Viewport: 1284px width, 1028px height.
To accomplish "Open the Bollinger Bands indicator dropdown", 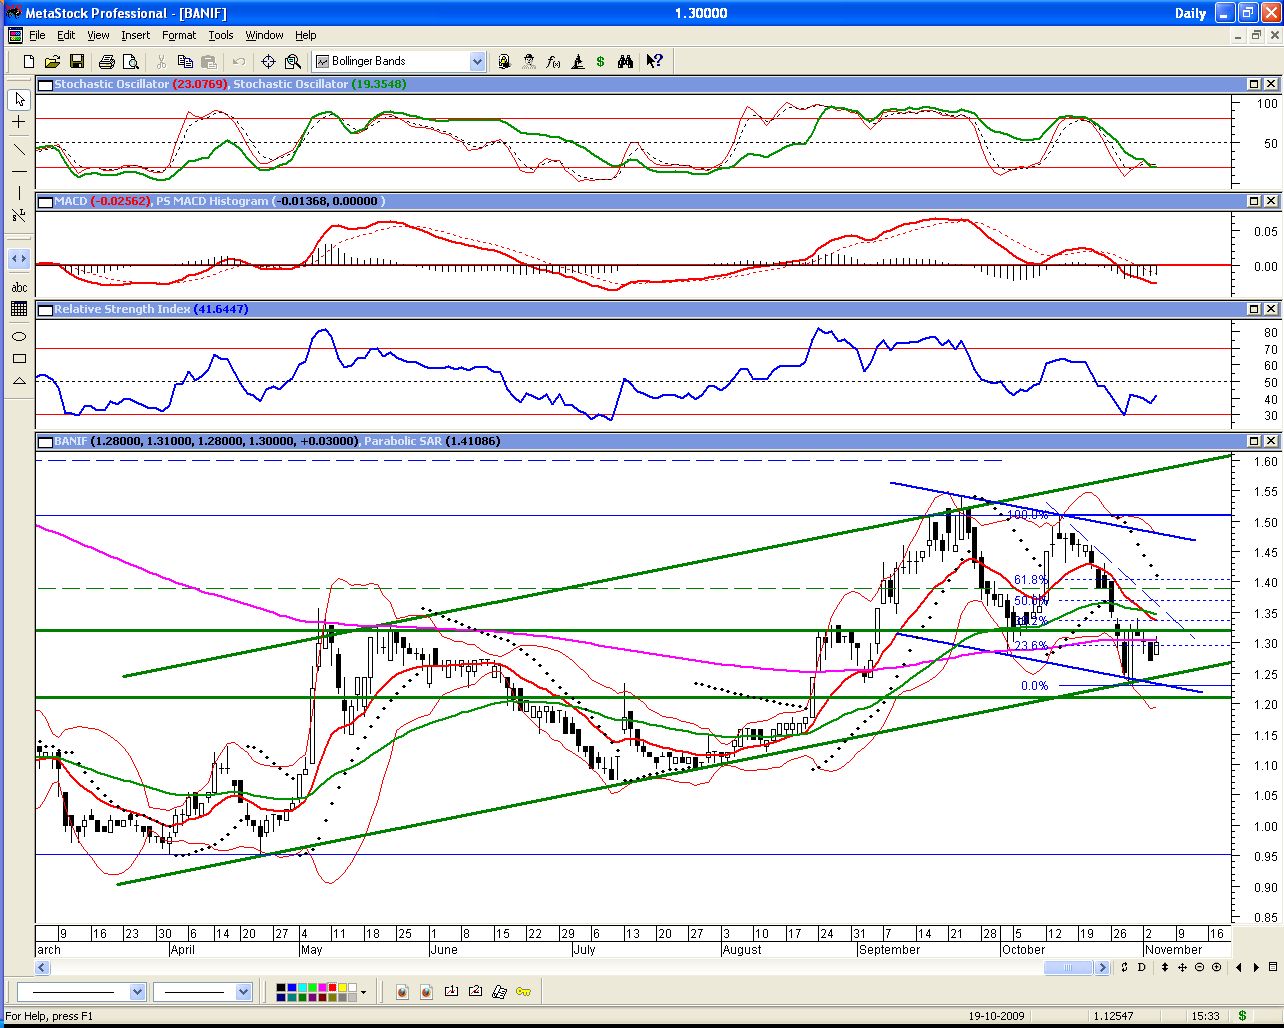I will 477,61.
